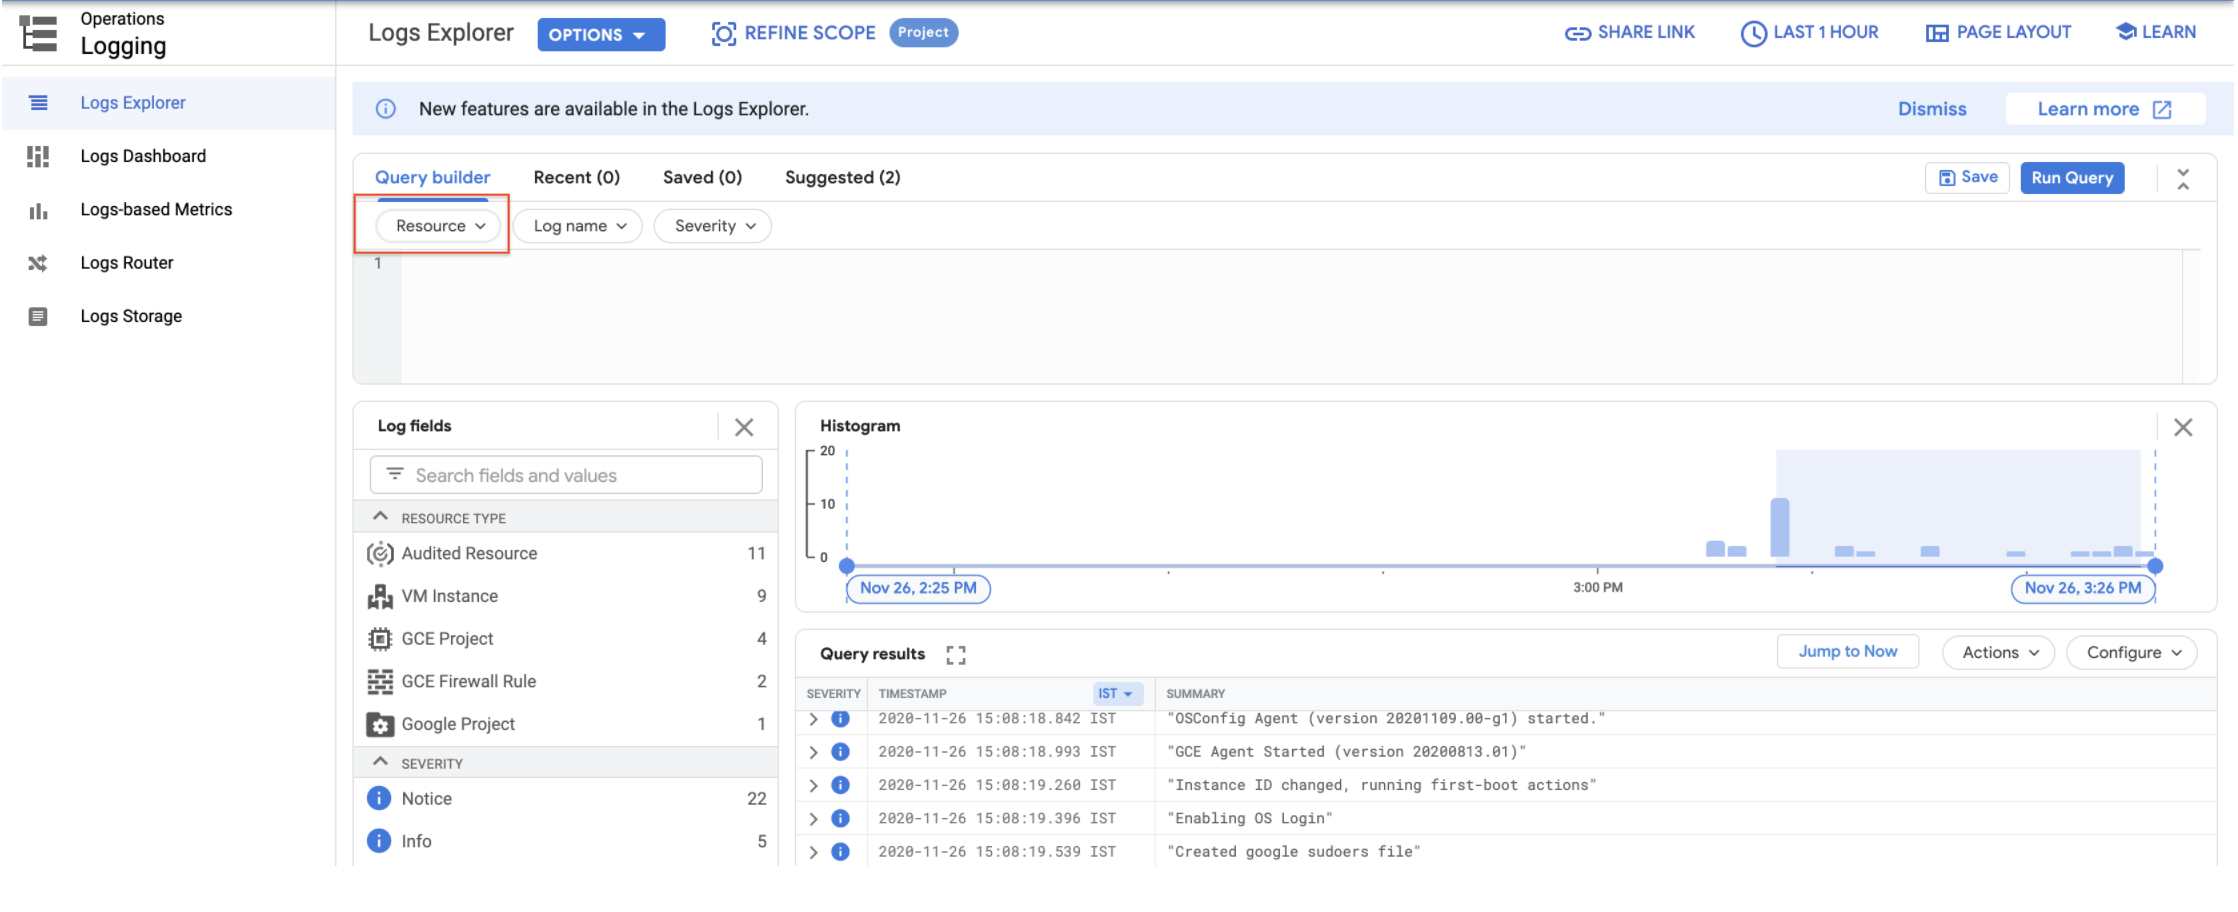Screen dimensions: 2238x912
Task: Open PAGE LAYOUT options
Action: 1998,33
